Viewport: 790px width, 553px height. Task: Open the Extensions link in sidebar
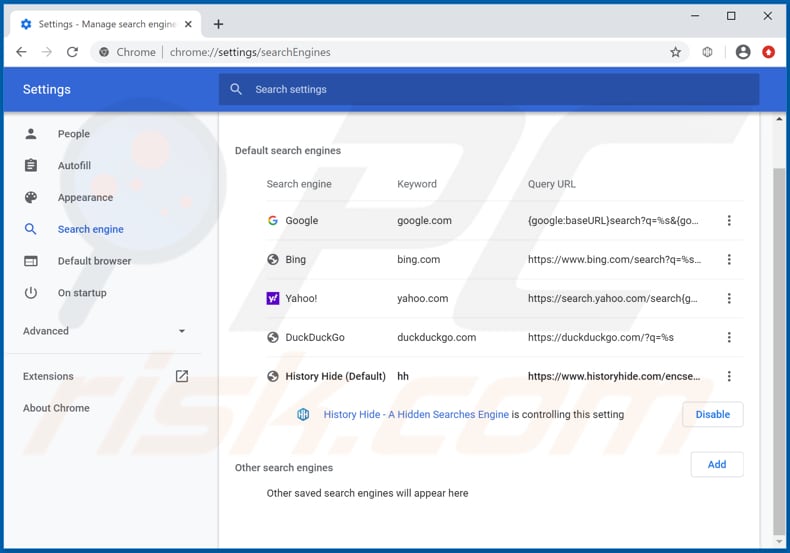tap(48, 376)
